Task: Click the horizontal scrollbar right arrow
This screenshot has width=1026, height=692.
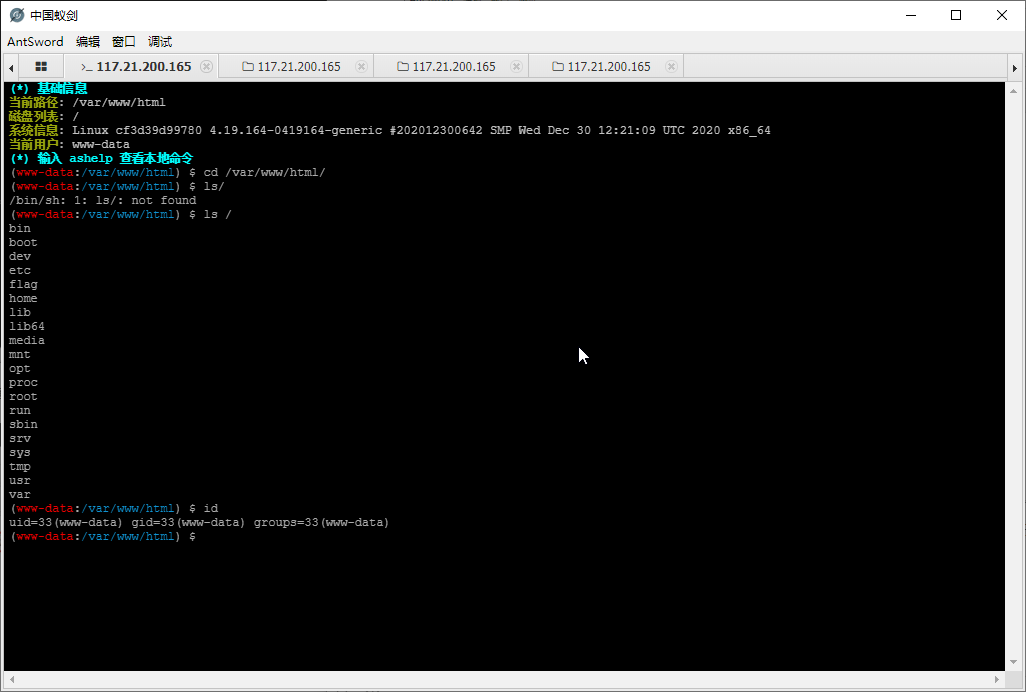Action: (997, 680)
